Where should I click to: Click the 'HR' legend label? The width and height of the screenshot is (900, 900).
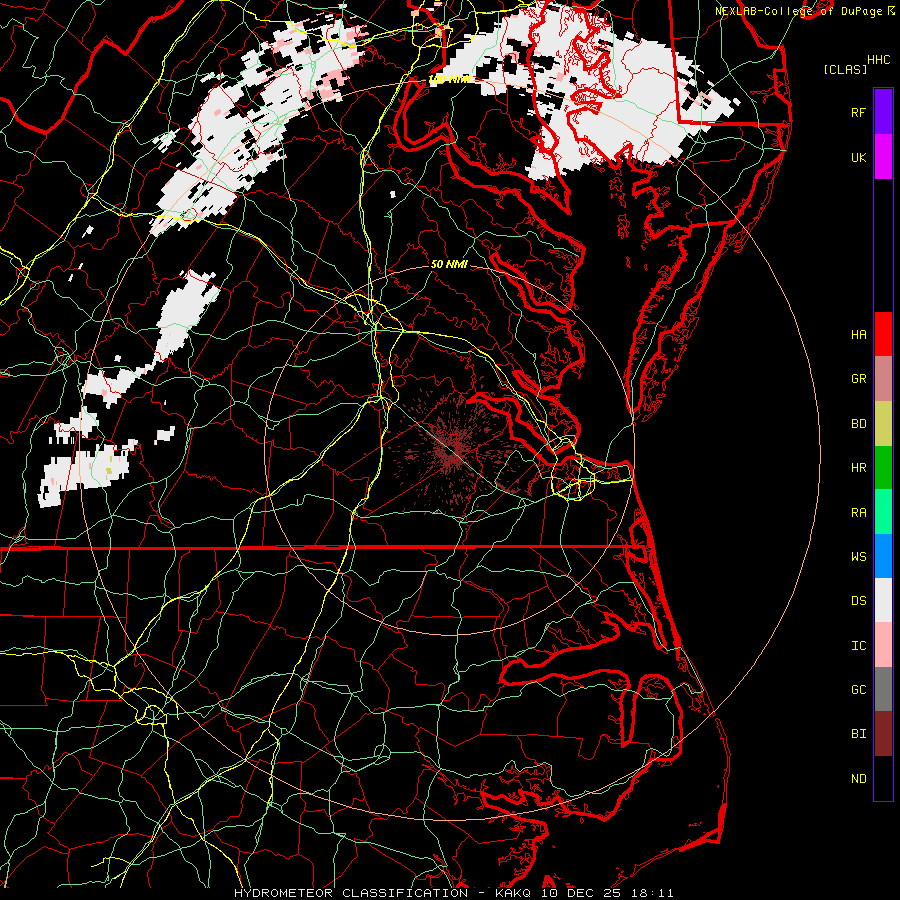pyautogui.click(x=858, y=468)
